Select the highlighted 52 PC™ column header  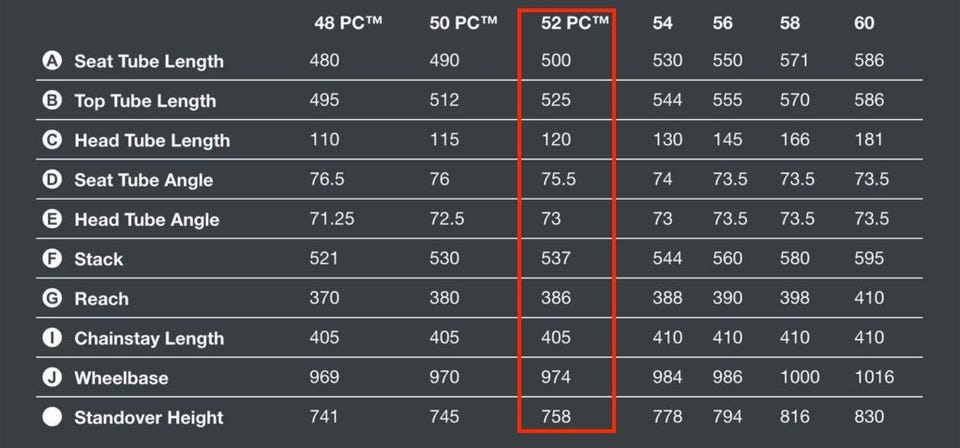(576, 23)
